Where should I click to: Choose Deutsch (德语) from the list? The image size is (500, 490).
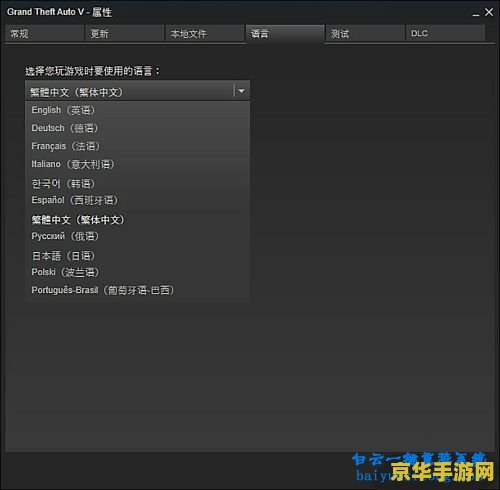tap(137, 128)
